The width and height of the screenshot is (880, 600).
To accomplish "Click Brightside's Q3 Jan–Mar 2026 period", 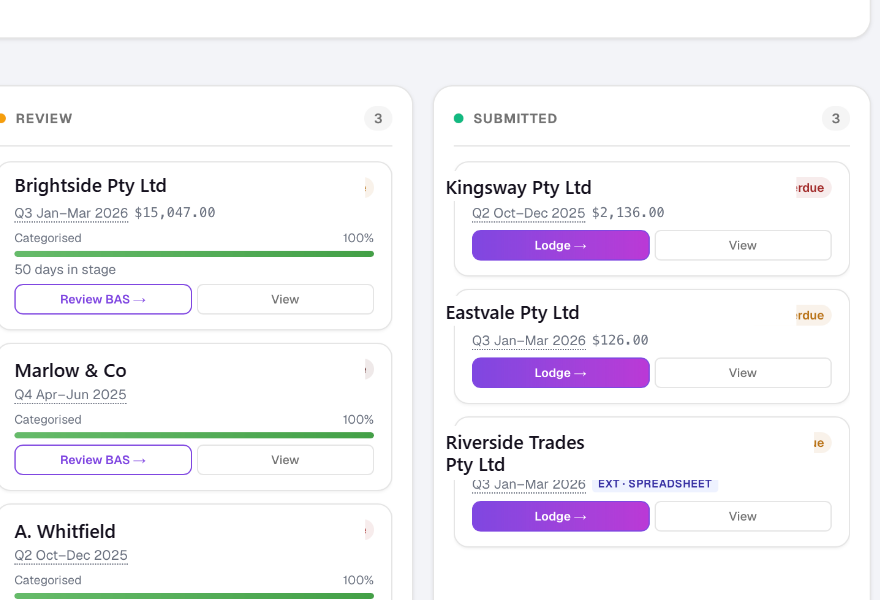I will click(71, 213).
